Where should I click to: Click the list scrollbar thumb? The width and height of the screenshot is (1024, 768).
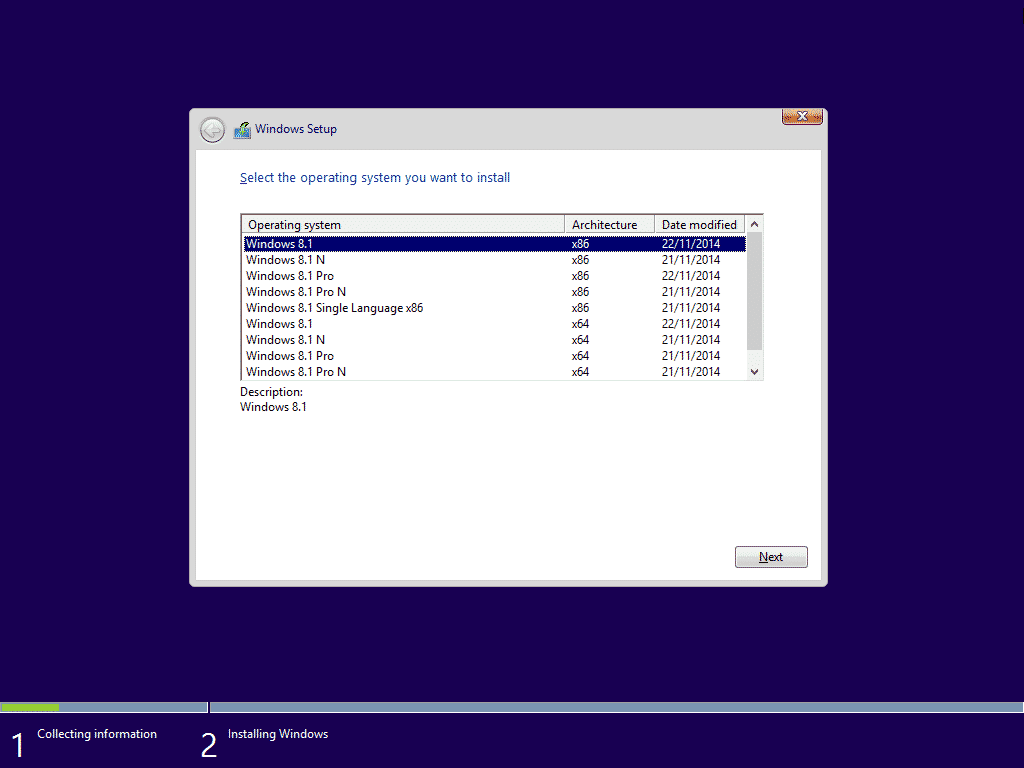pos(754,290)
